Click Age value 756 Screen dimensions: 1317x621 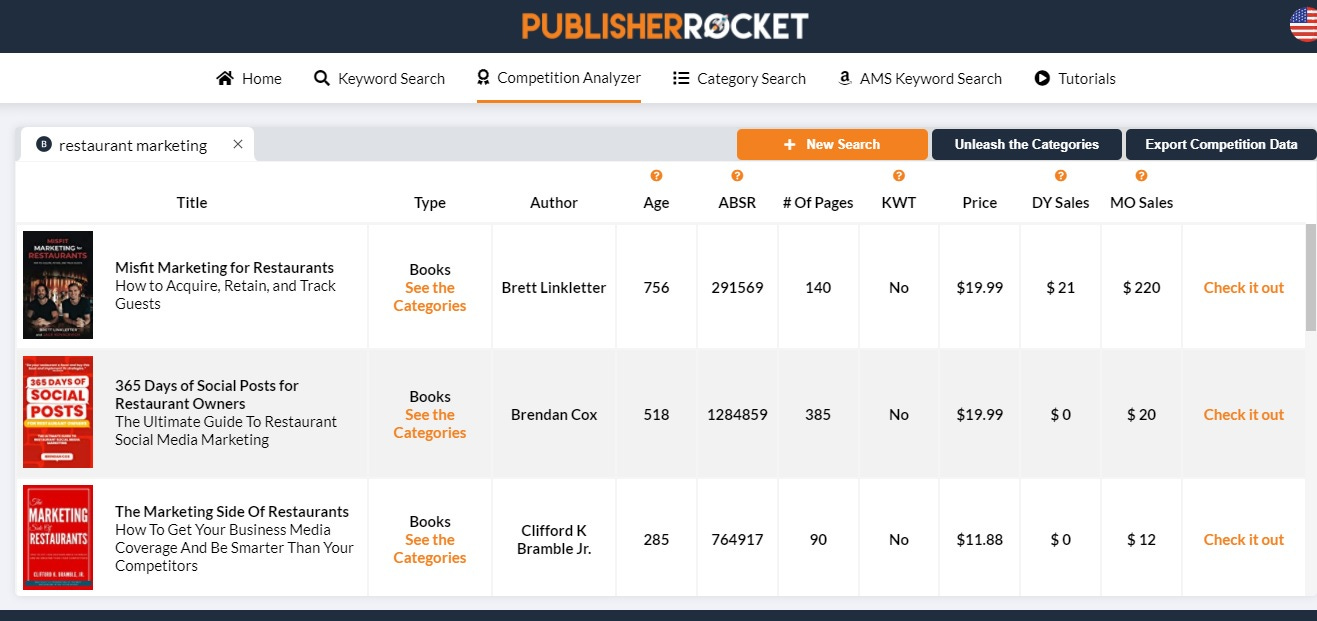[x=656, y=287]
